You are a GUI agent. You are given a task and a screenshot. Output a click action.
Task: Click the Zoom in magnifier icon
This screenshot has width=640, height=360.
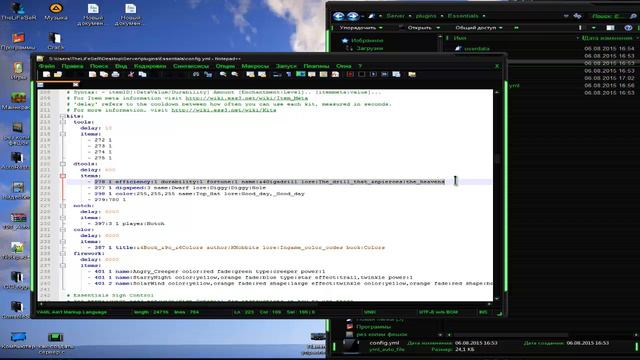tap(223, 74)
